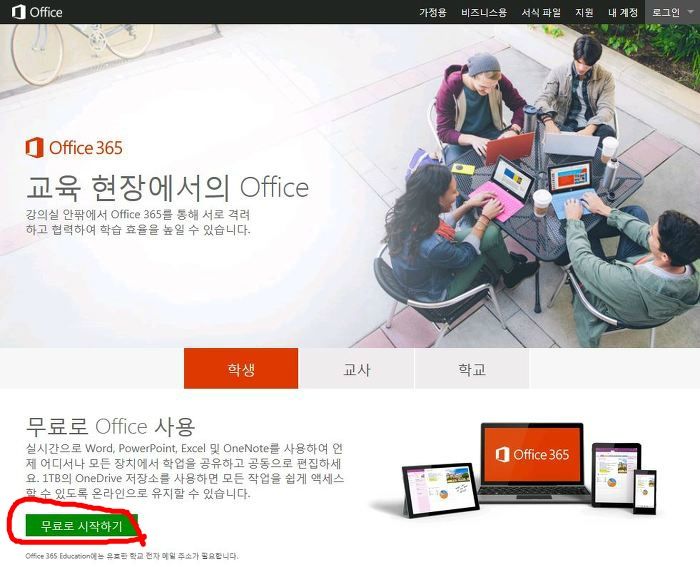Go to 내 계정 page

tap(623, 13)
